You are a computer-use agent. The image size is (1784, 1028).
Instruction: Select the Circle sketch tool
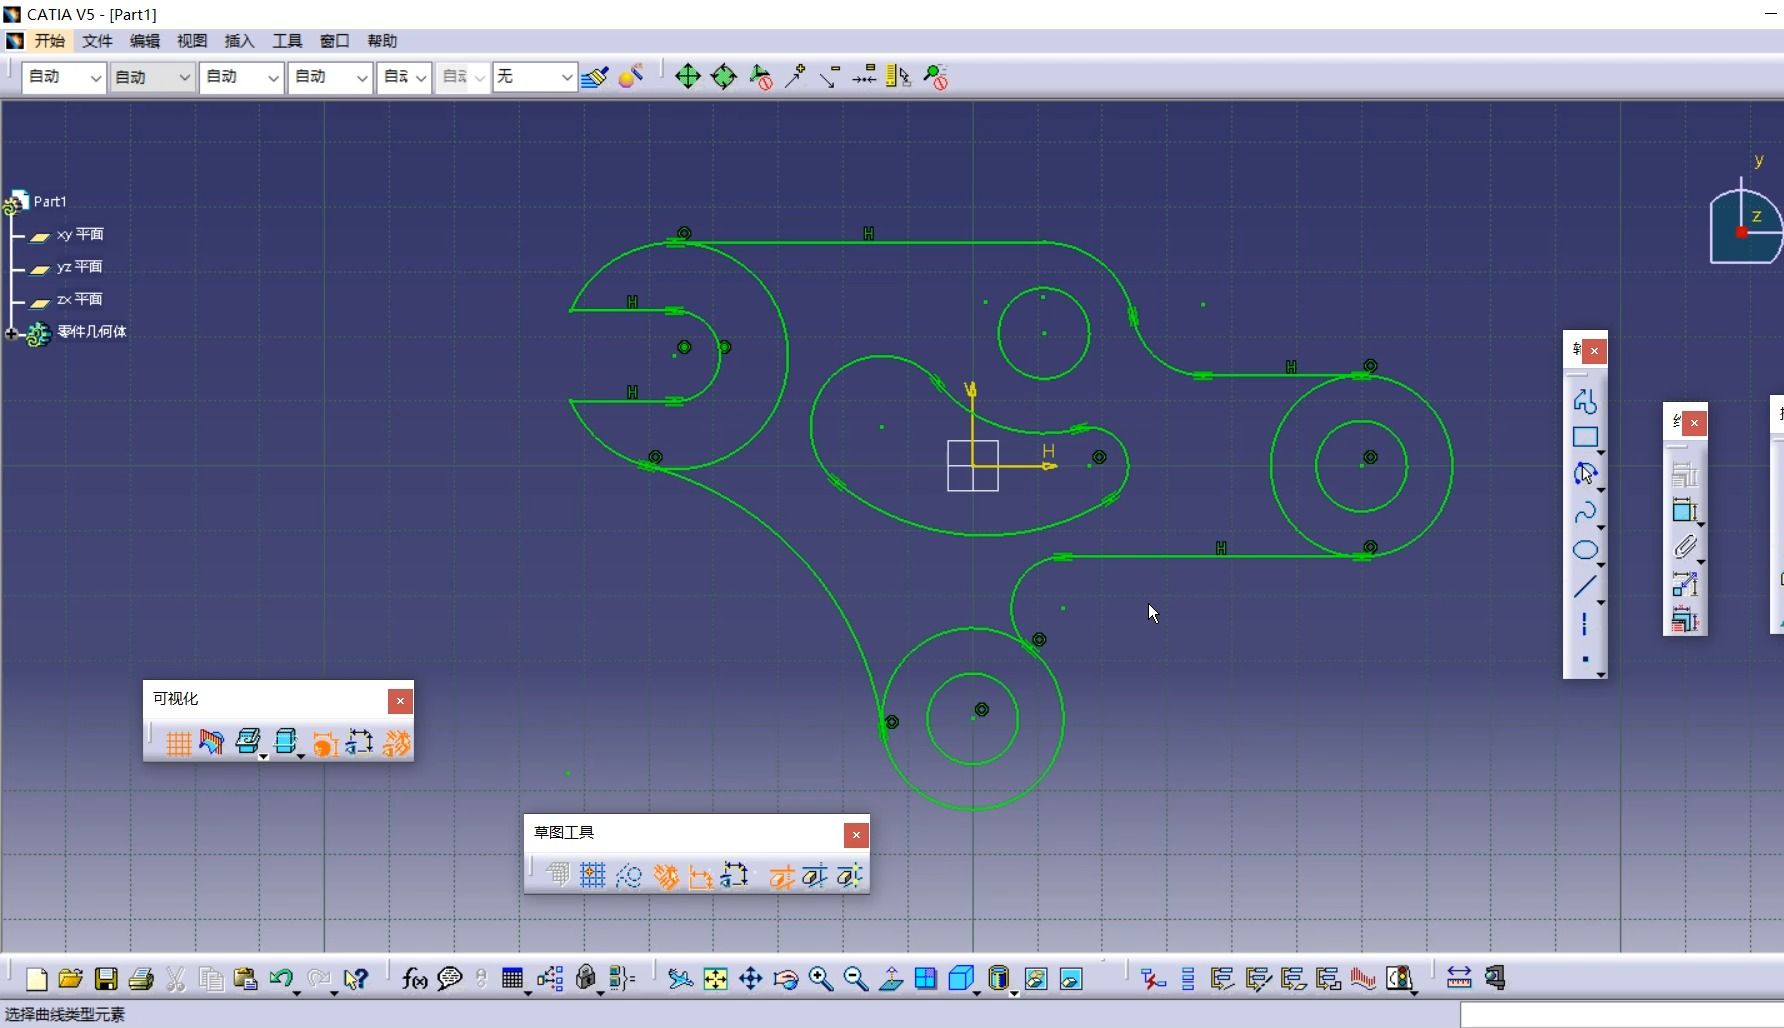point(1585,474)
